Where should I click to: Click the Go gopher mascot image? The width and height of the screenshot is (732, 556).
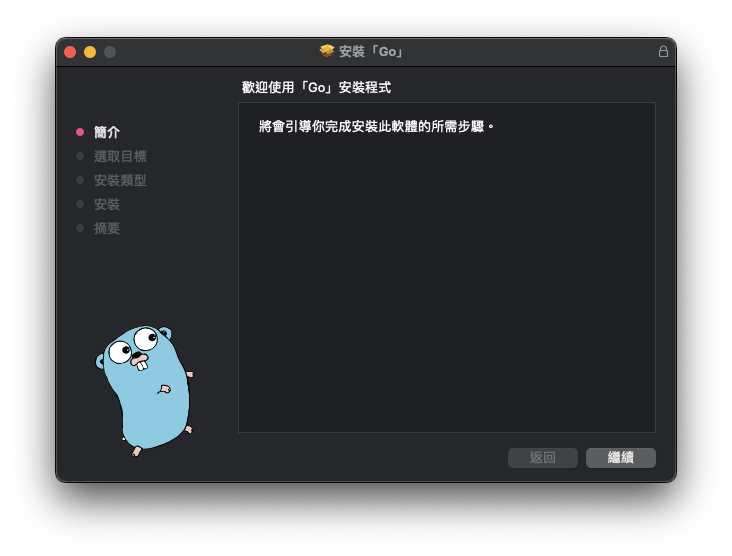tap(145, 390)
